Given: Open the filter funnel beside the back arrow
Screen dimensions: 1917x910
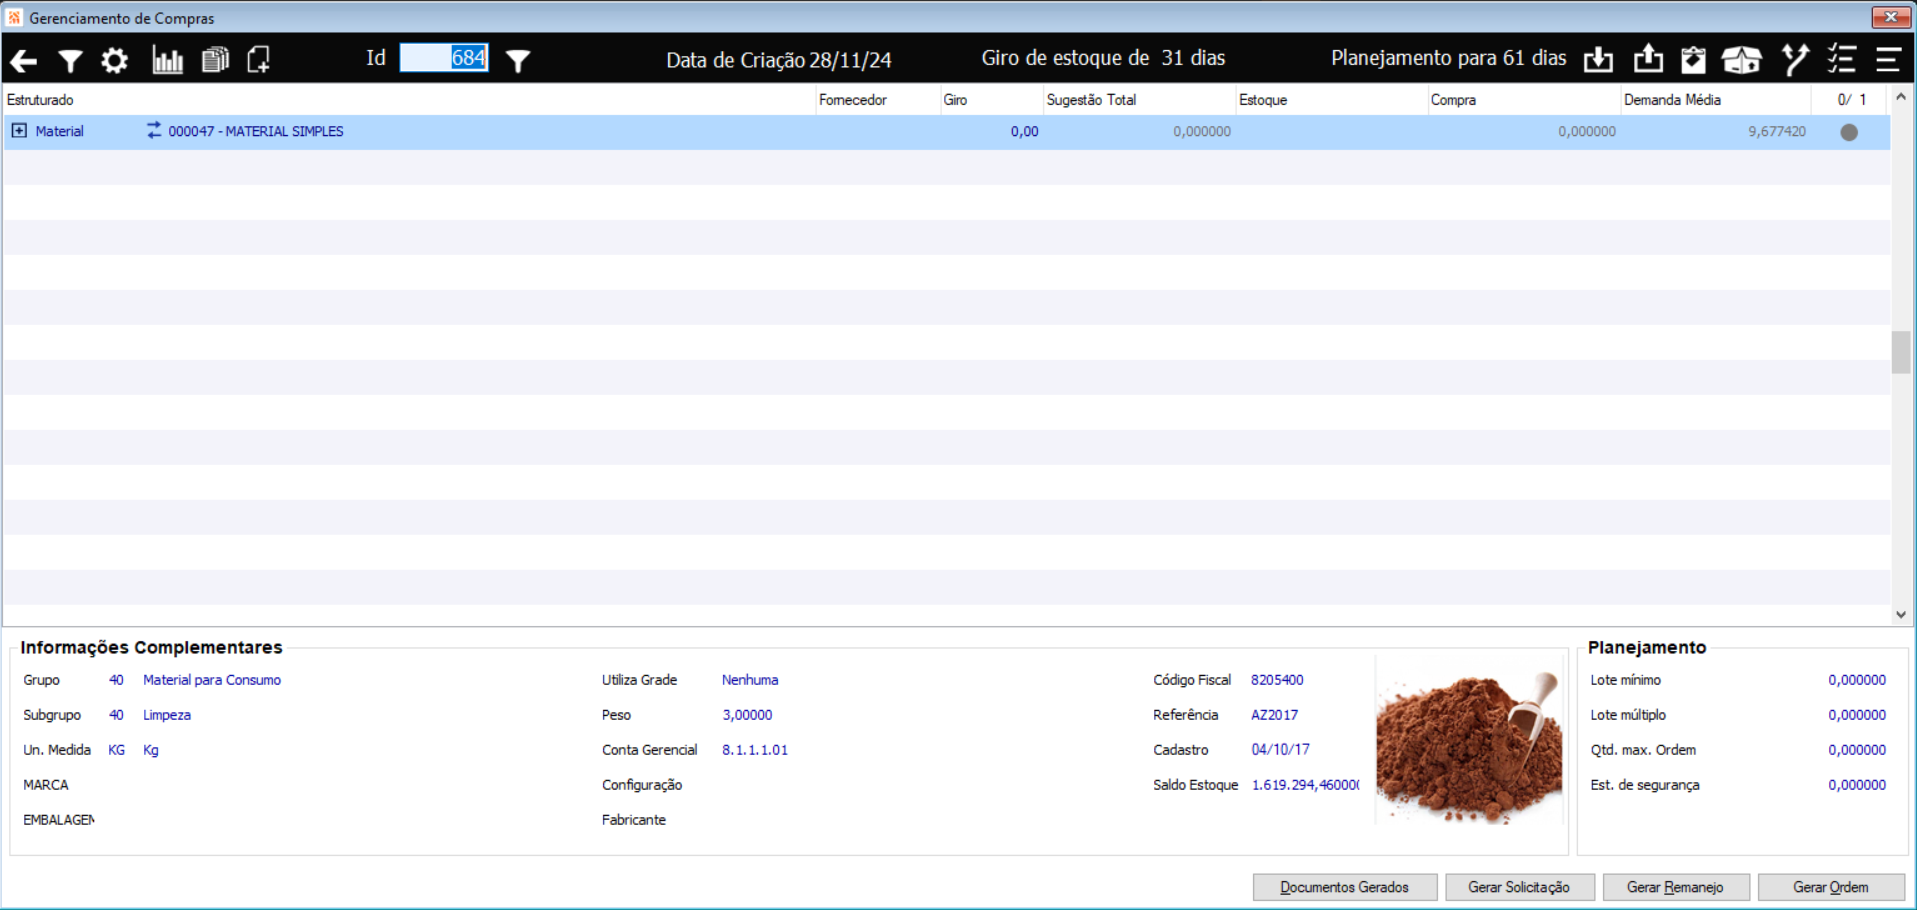Looking at the screenshot, I should click(70, 61).
